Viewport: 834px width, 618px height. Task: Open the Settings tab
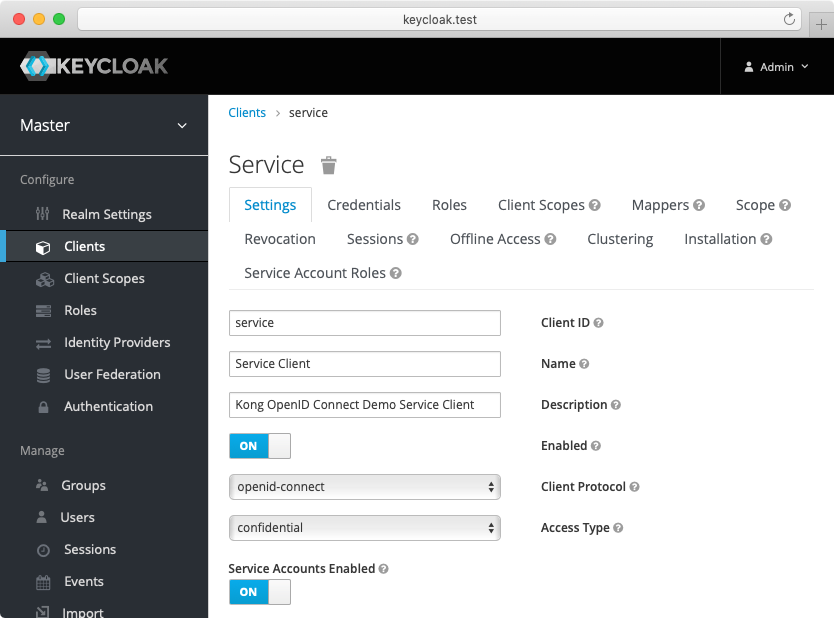point(270,205)
